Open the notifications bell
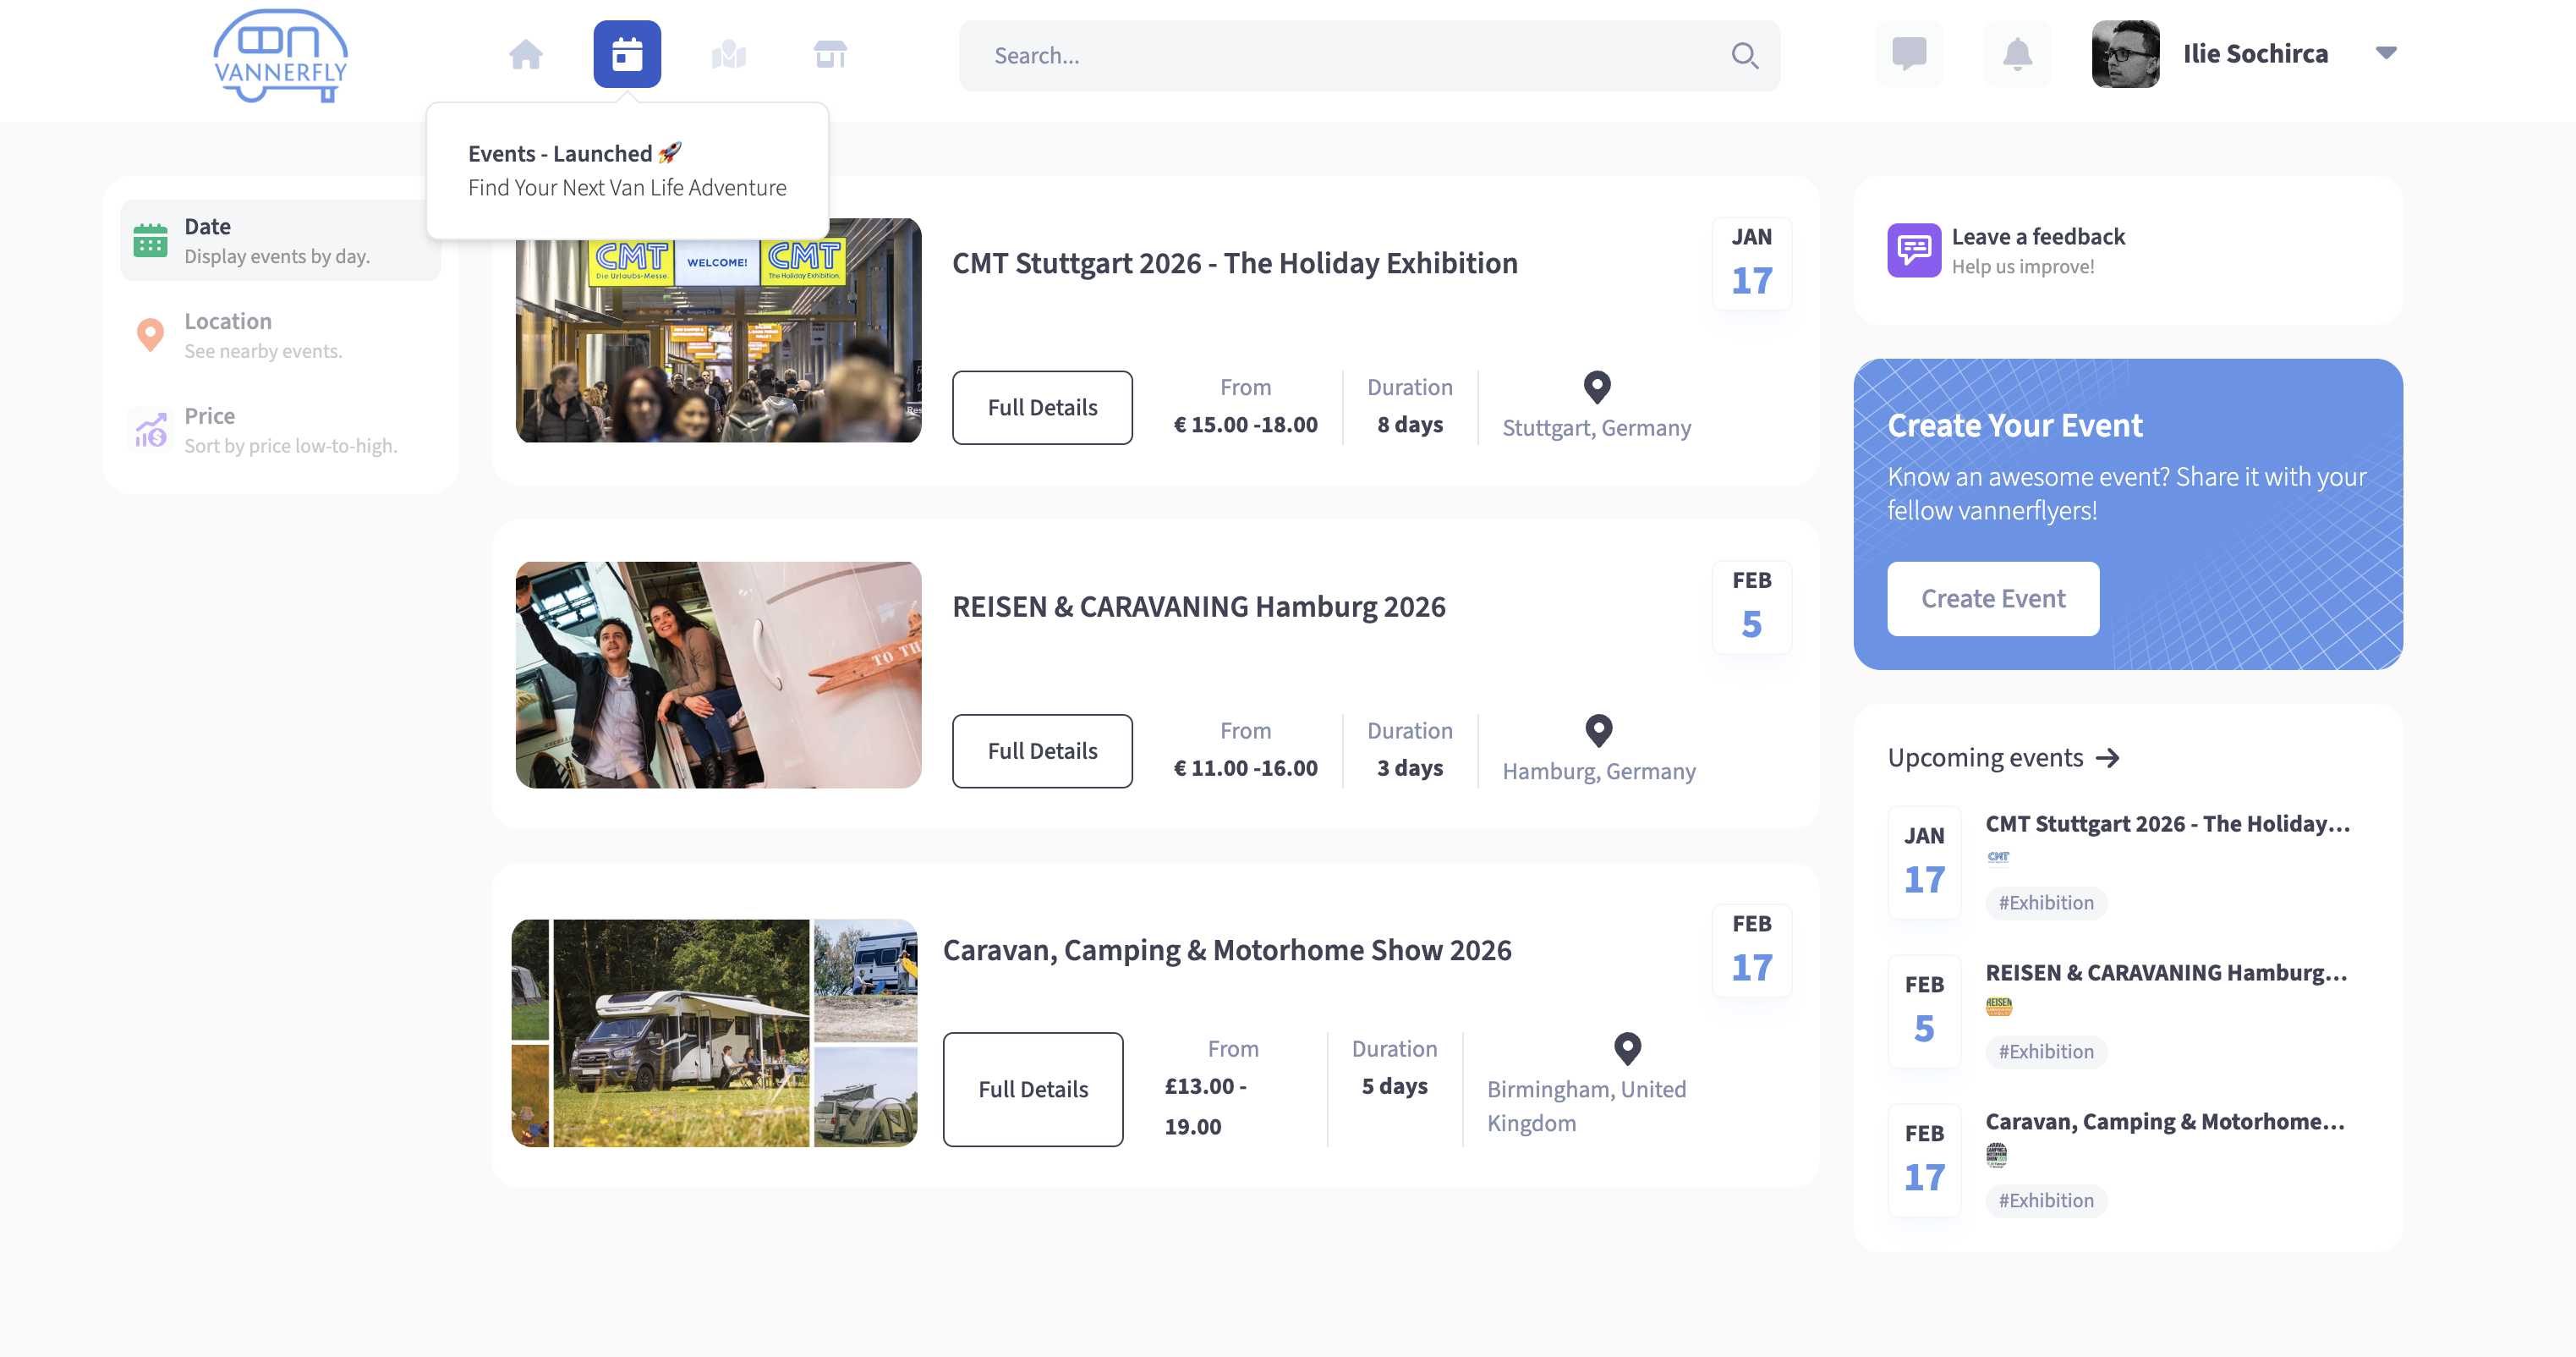This screenshot has width=2576, height=1357. 2017,55
